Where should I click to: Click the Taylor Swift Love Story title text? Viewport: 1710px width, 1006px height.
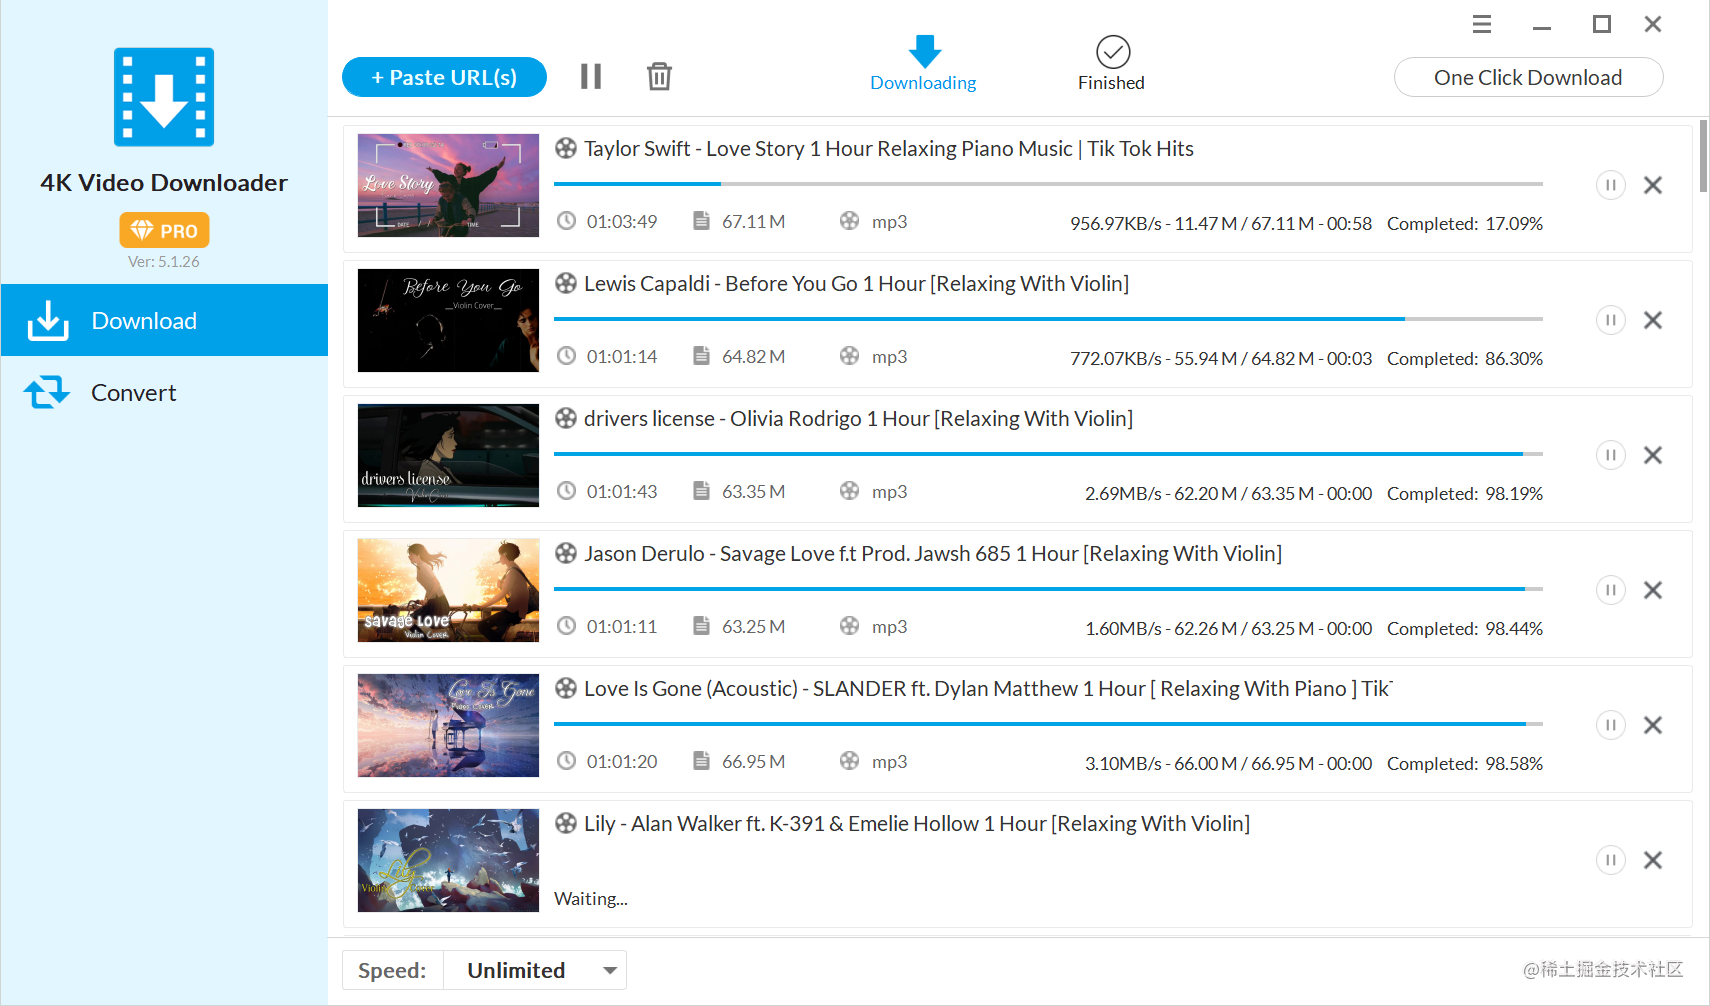pyautogui.click(x=889, y=149)
